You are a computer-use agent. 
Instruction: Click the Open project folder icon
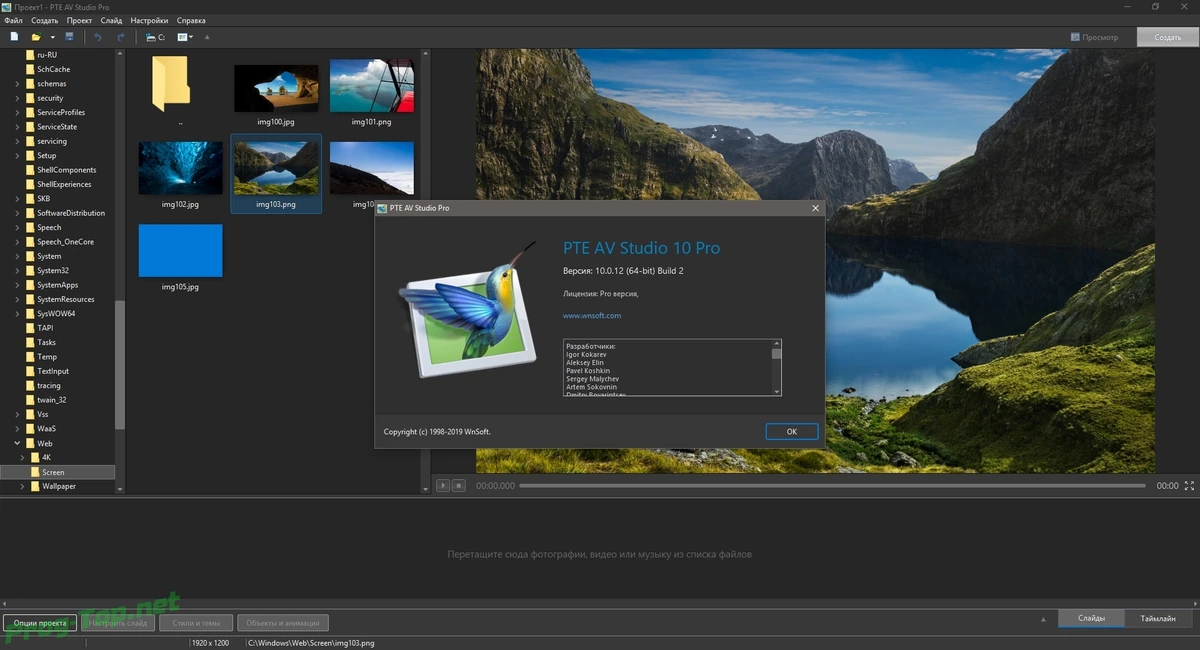[x=36, y=37]
